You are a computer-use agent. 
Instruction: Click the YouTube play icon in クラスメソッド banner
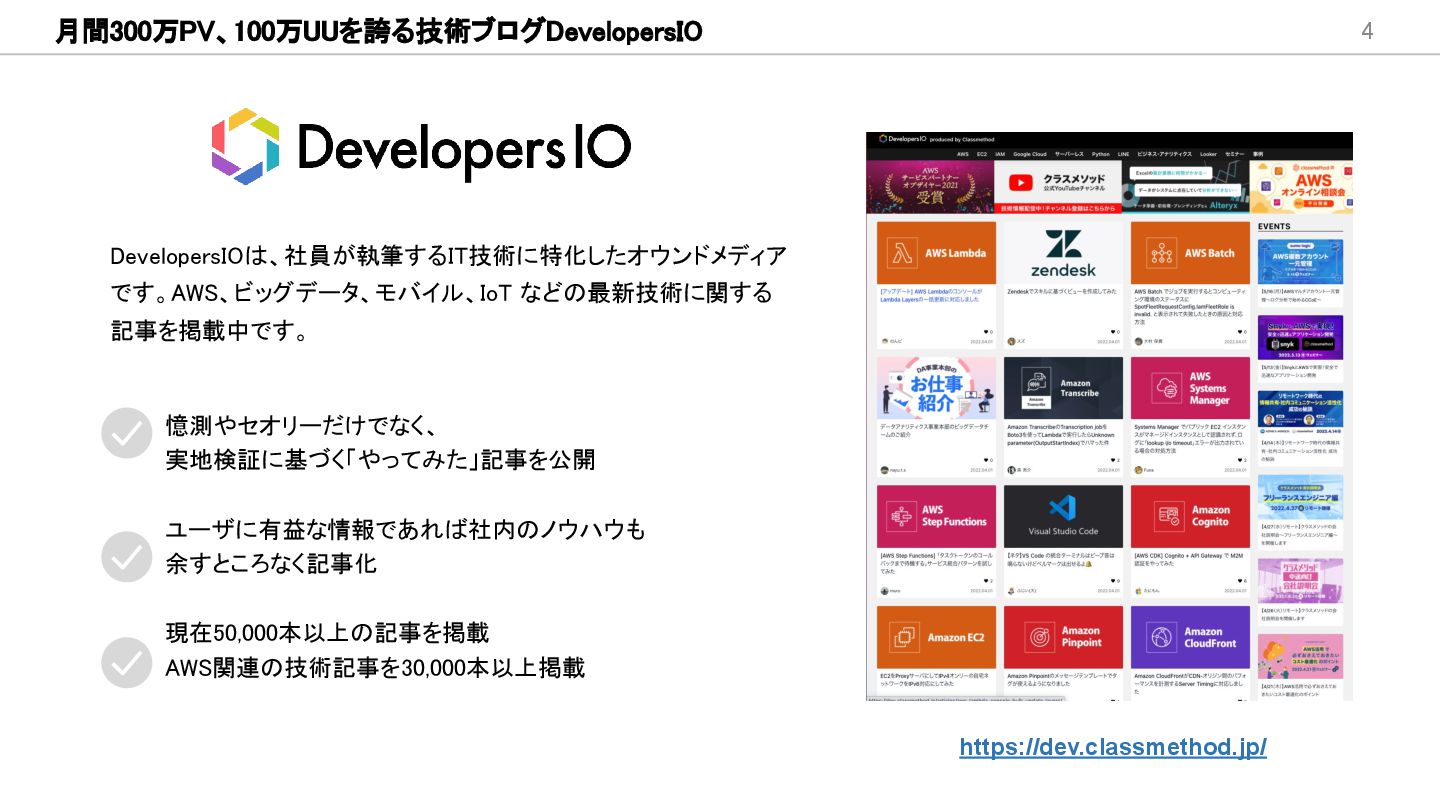[x=1021, y=182]
